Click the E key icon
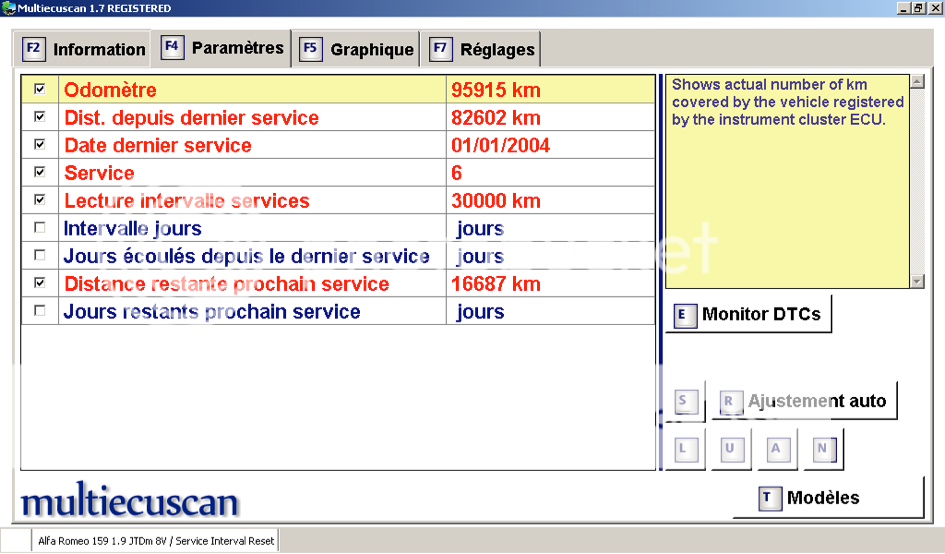This screenshot has height=554, width=945. point(685,315)
